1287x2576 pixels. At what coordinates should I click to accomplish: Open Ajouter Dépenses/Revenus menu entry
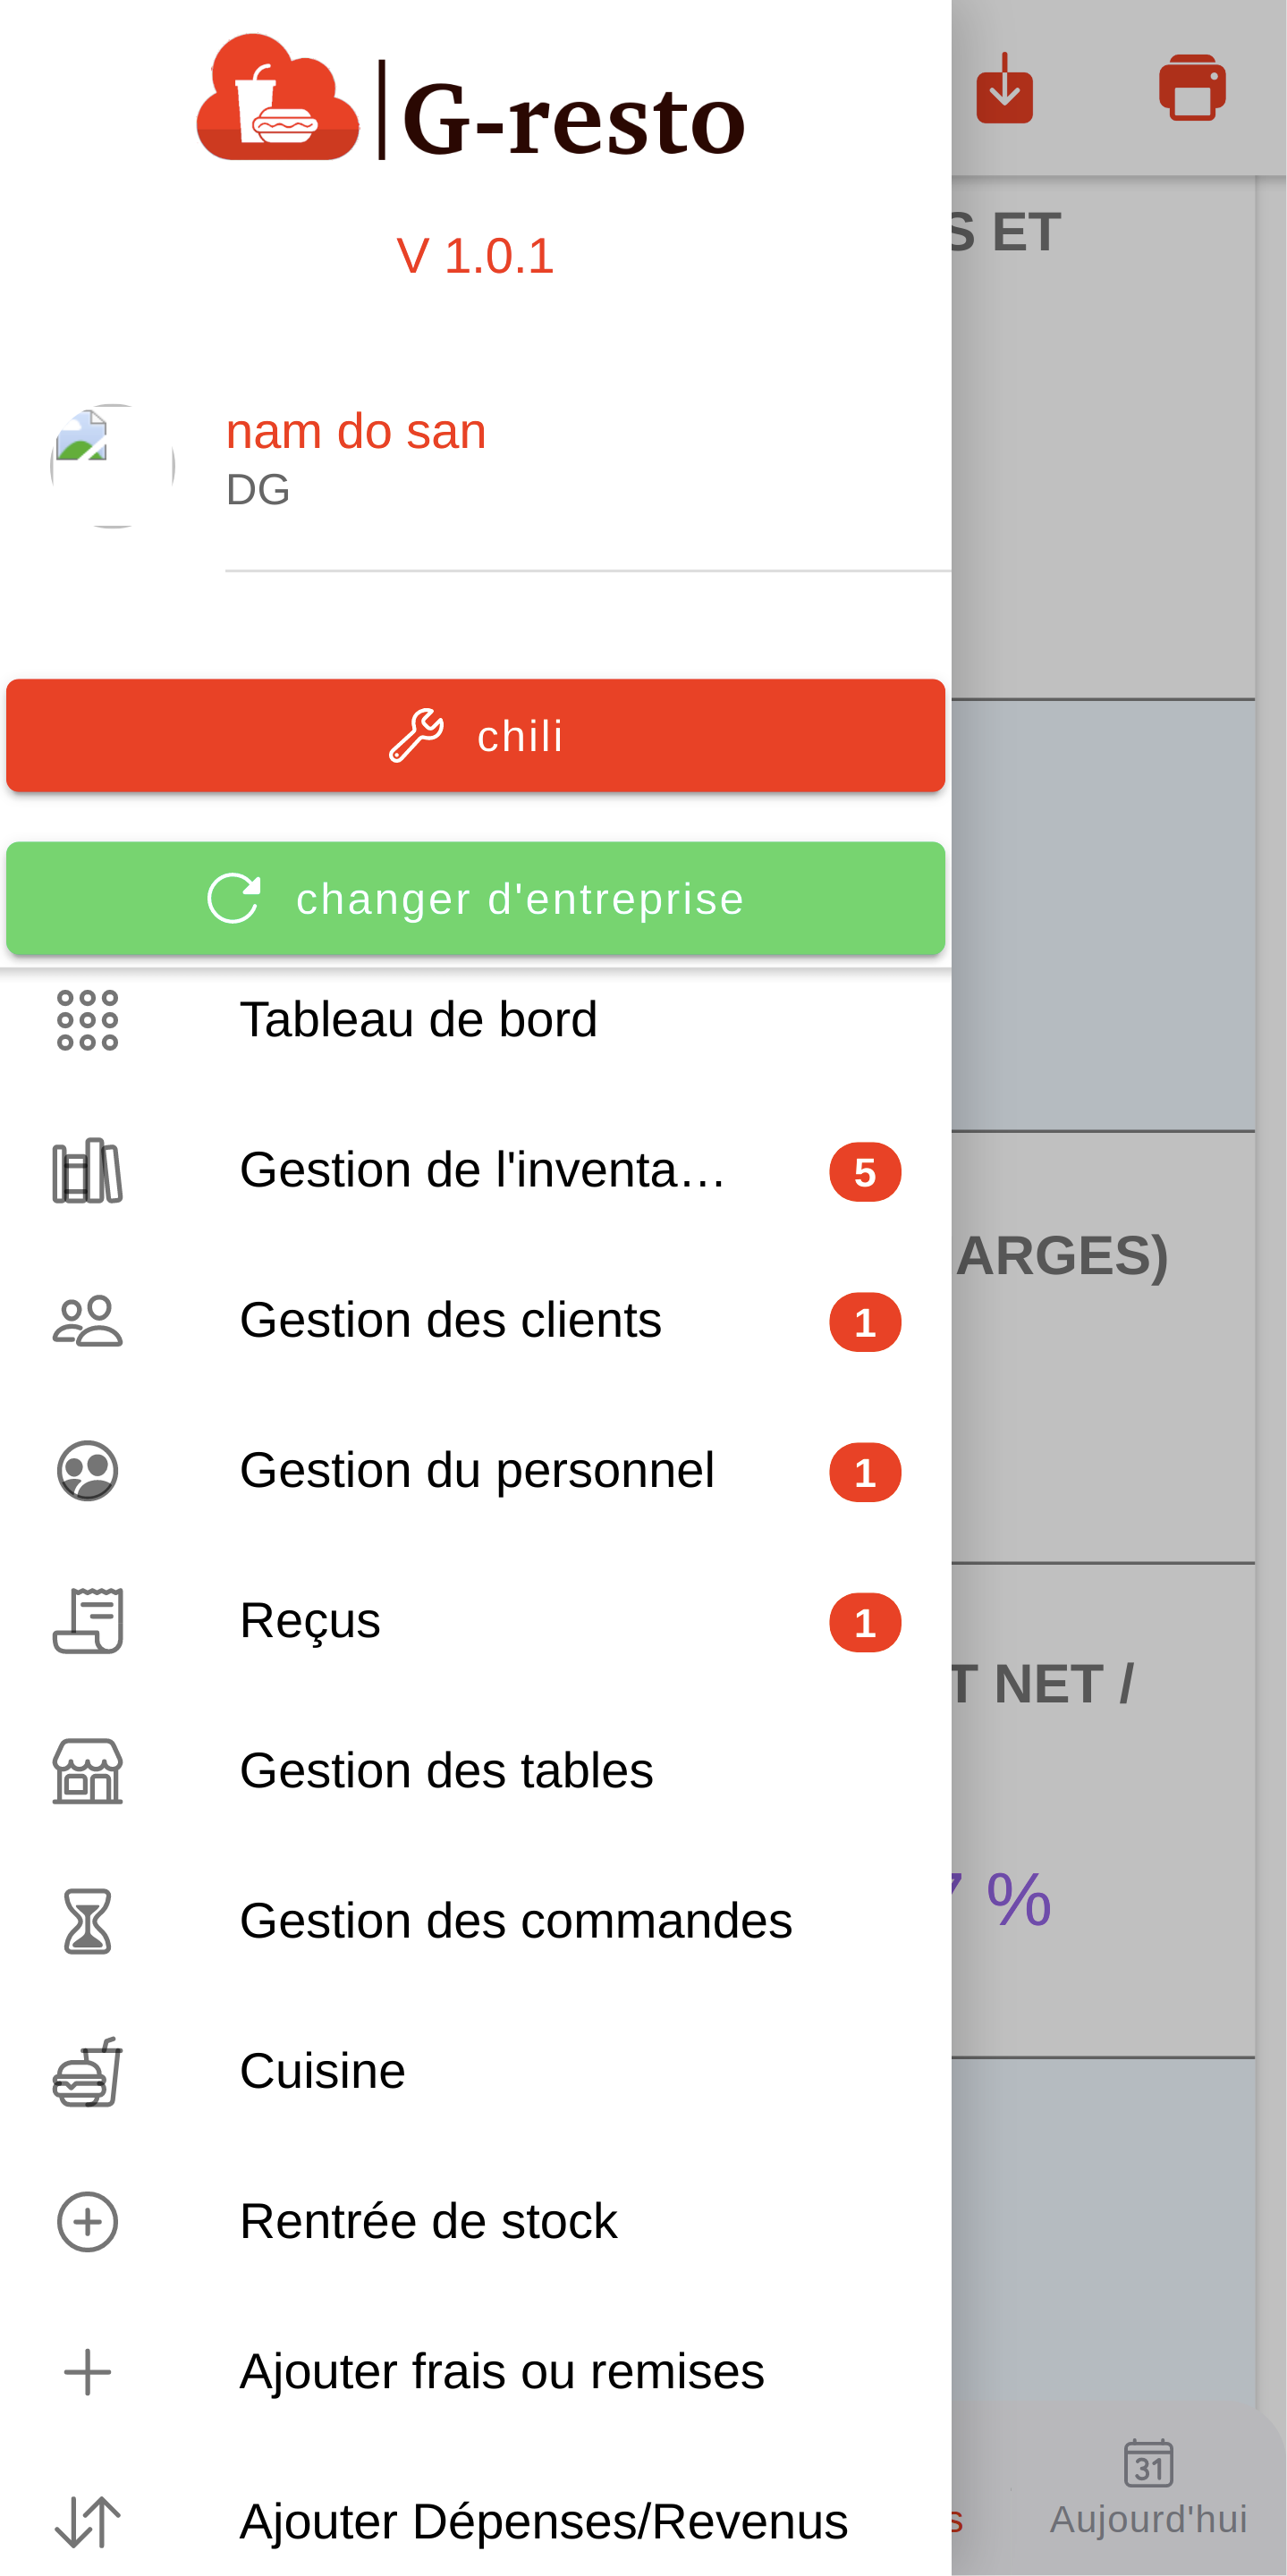(543, 2522)
